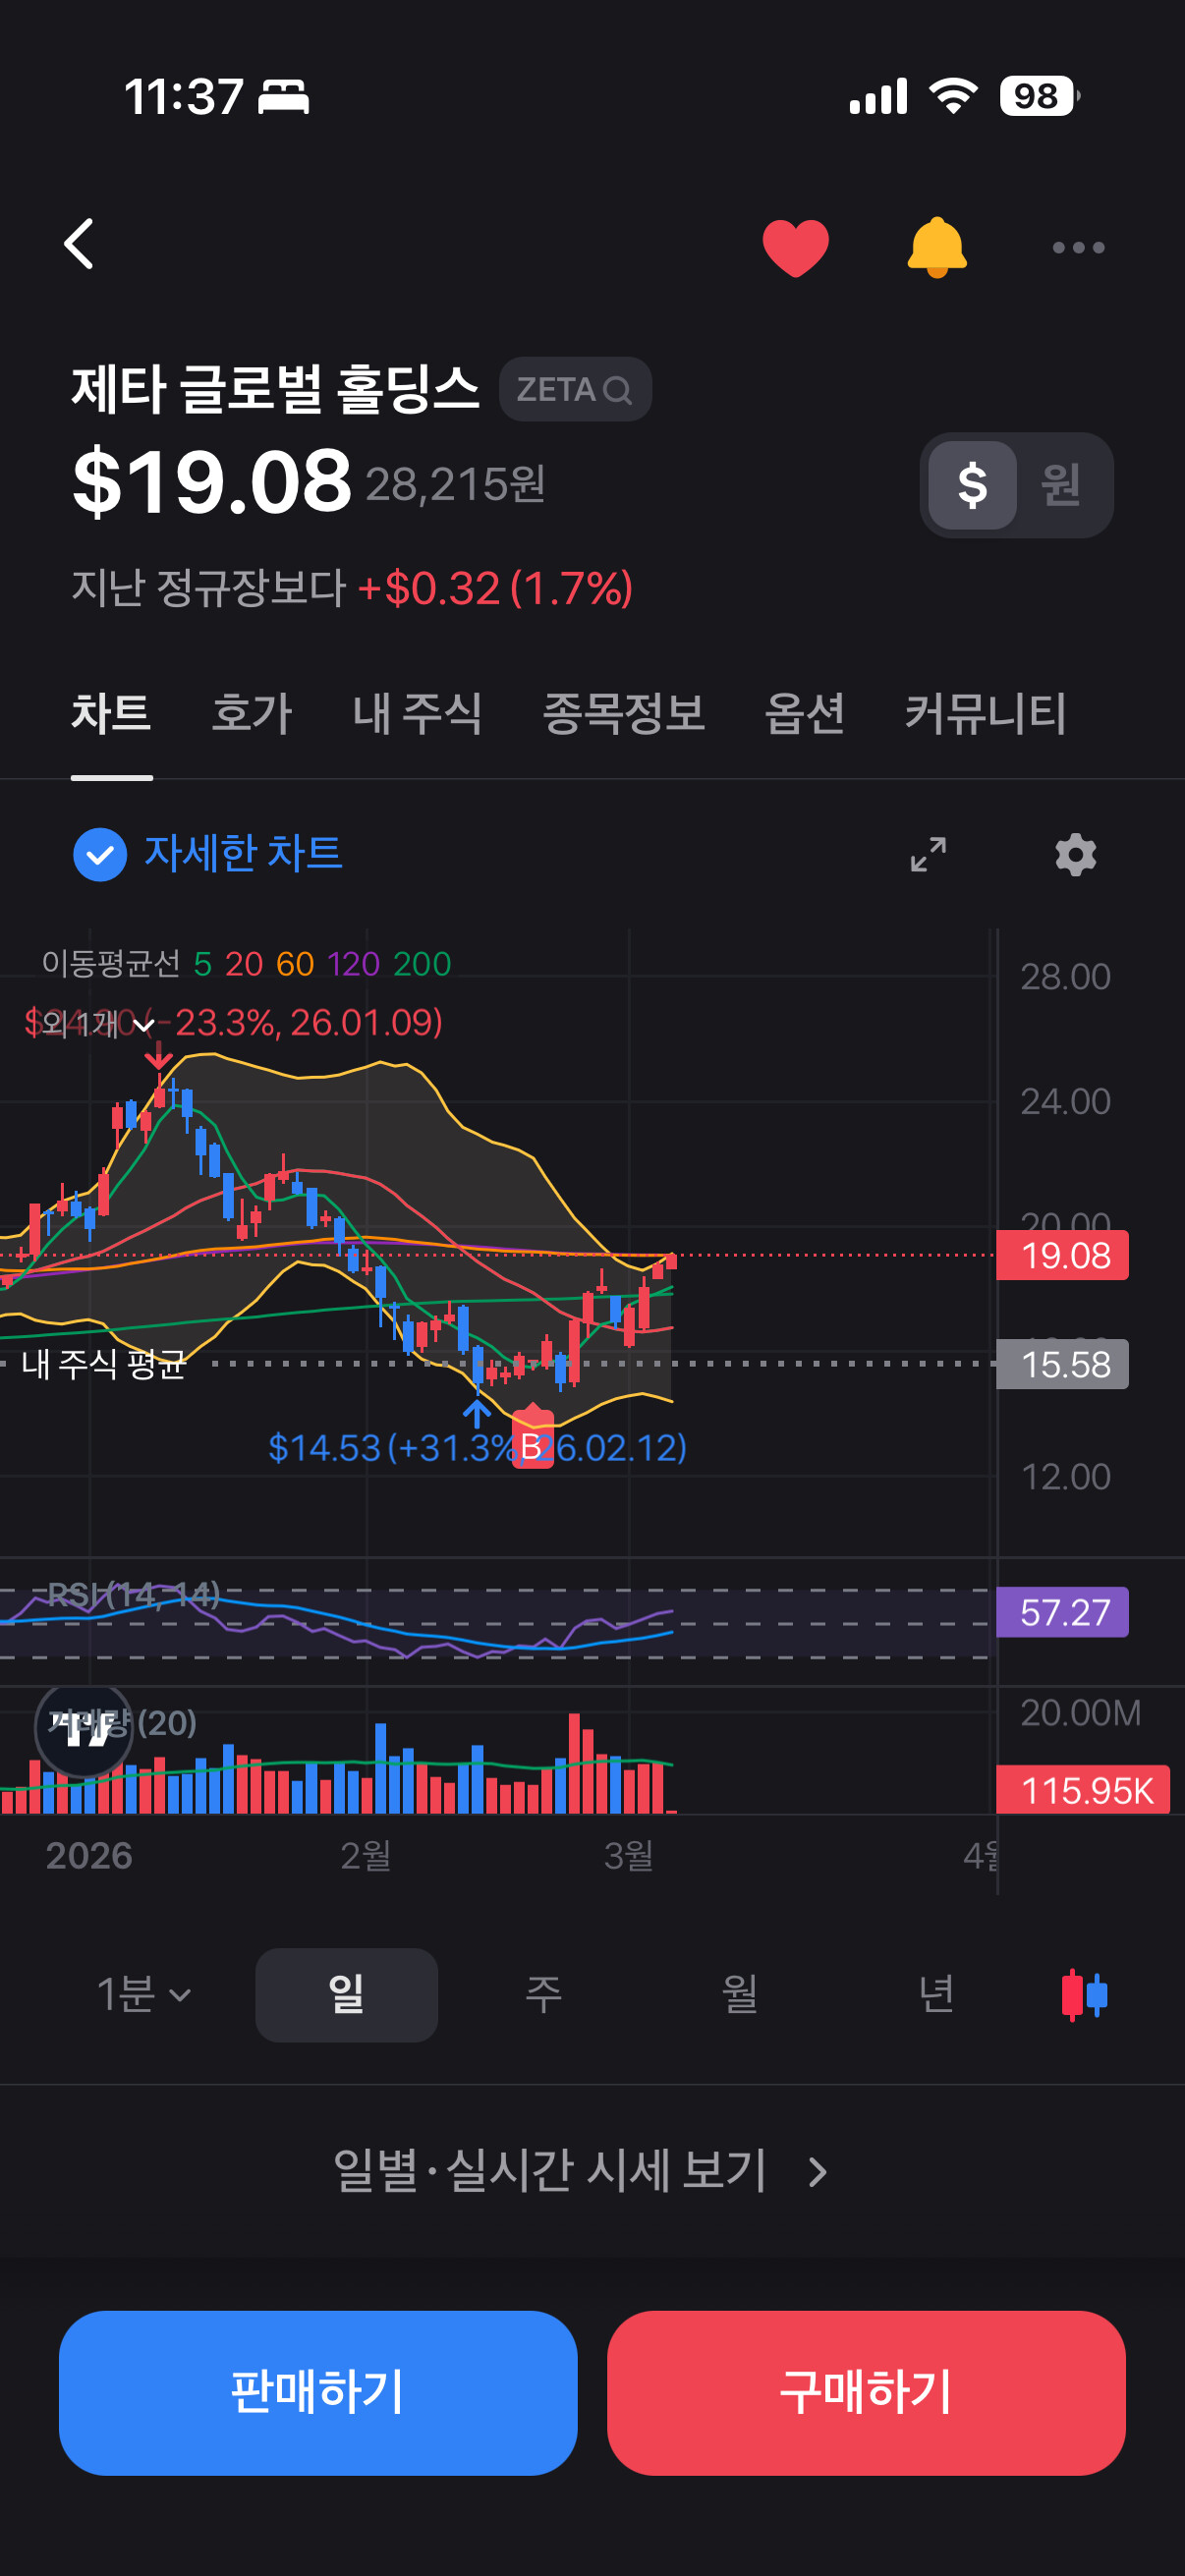
Task: Tap the red high-price arrow marker
Action: click(x=158, y=1056)
